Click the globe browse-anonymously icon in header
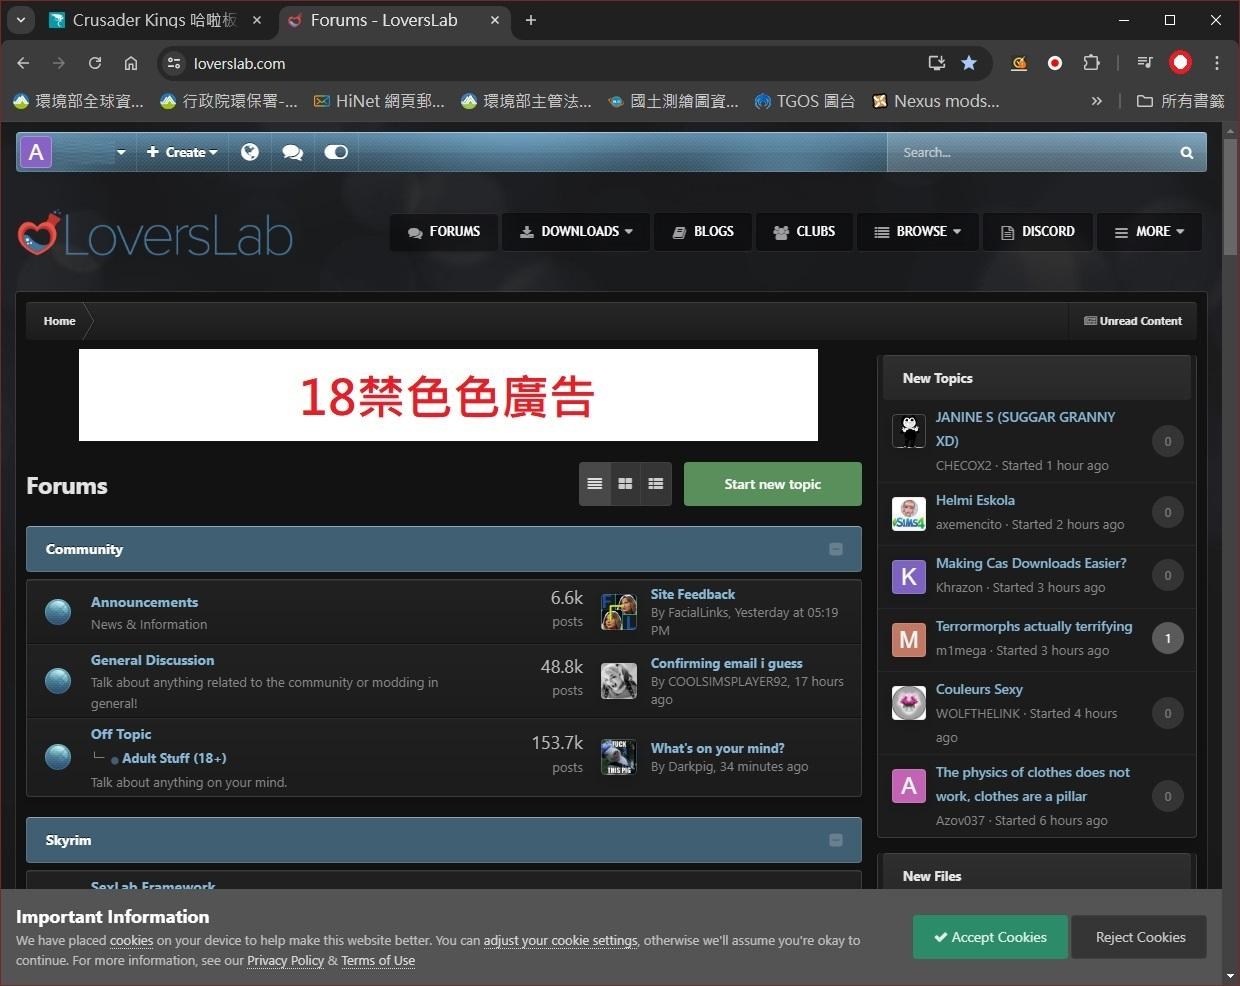Screen dimensions: 1240x986 pyautogui.click(x=250, y=152)
